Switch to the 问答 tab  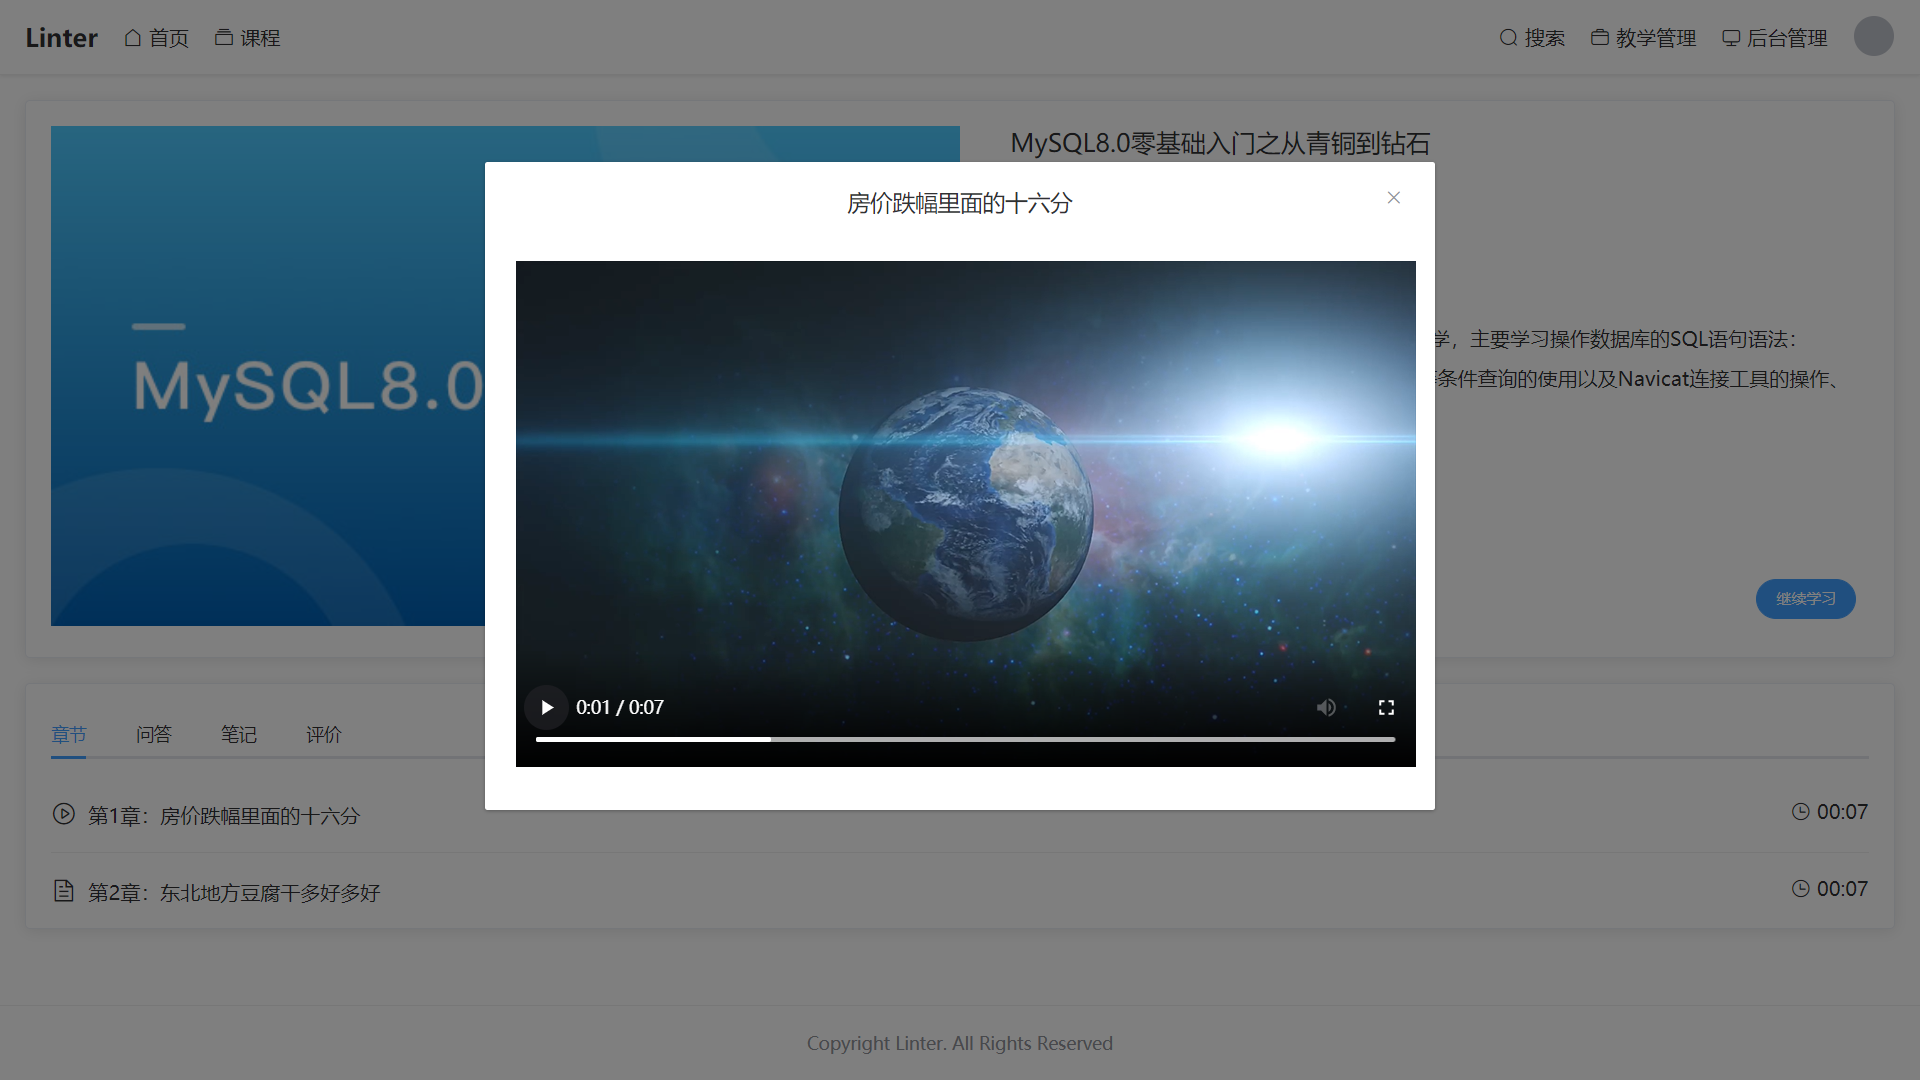[x=154, y=735]
